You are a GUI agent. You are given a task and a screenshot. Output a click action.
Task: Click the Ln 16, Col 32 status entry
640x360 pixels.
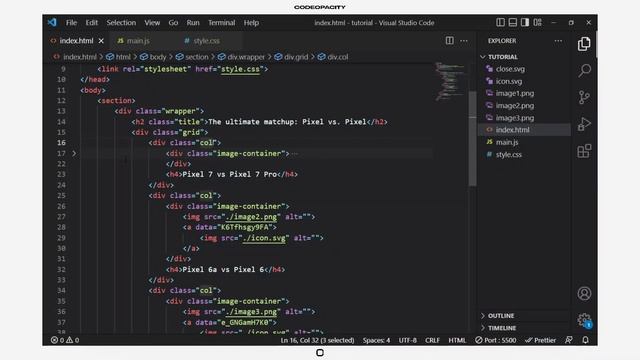(317, 340)
